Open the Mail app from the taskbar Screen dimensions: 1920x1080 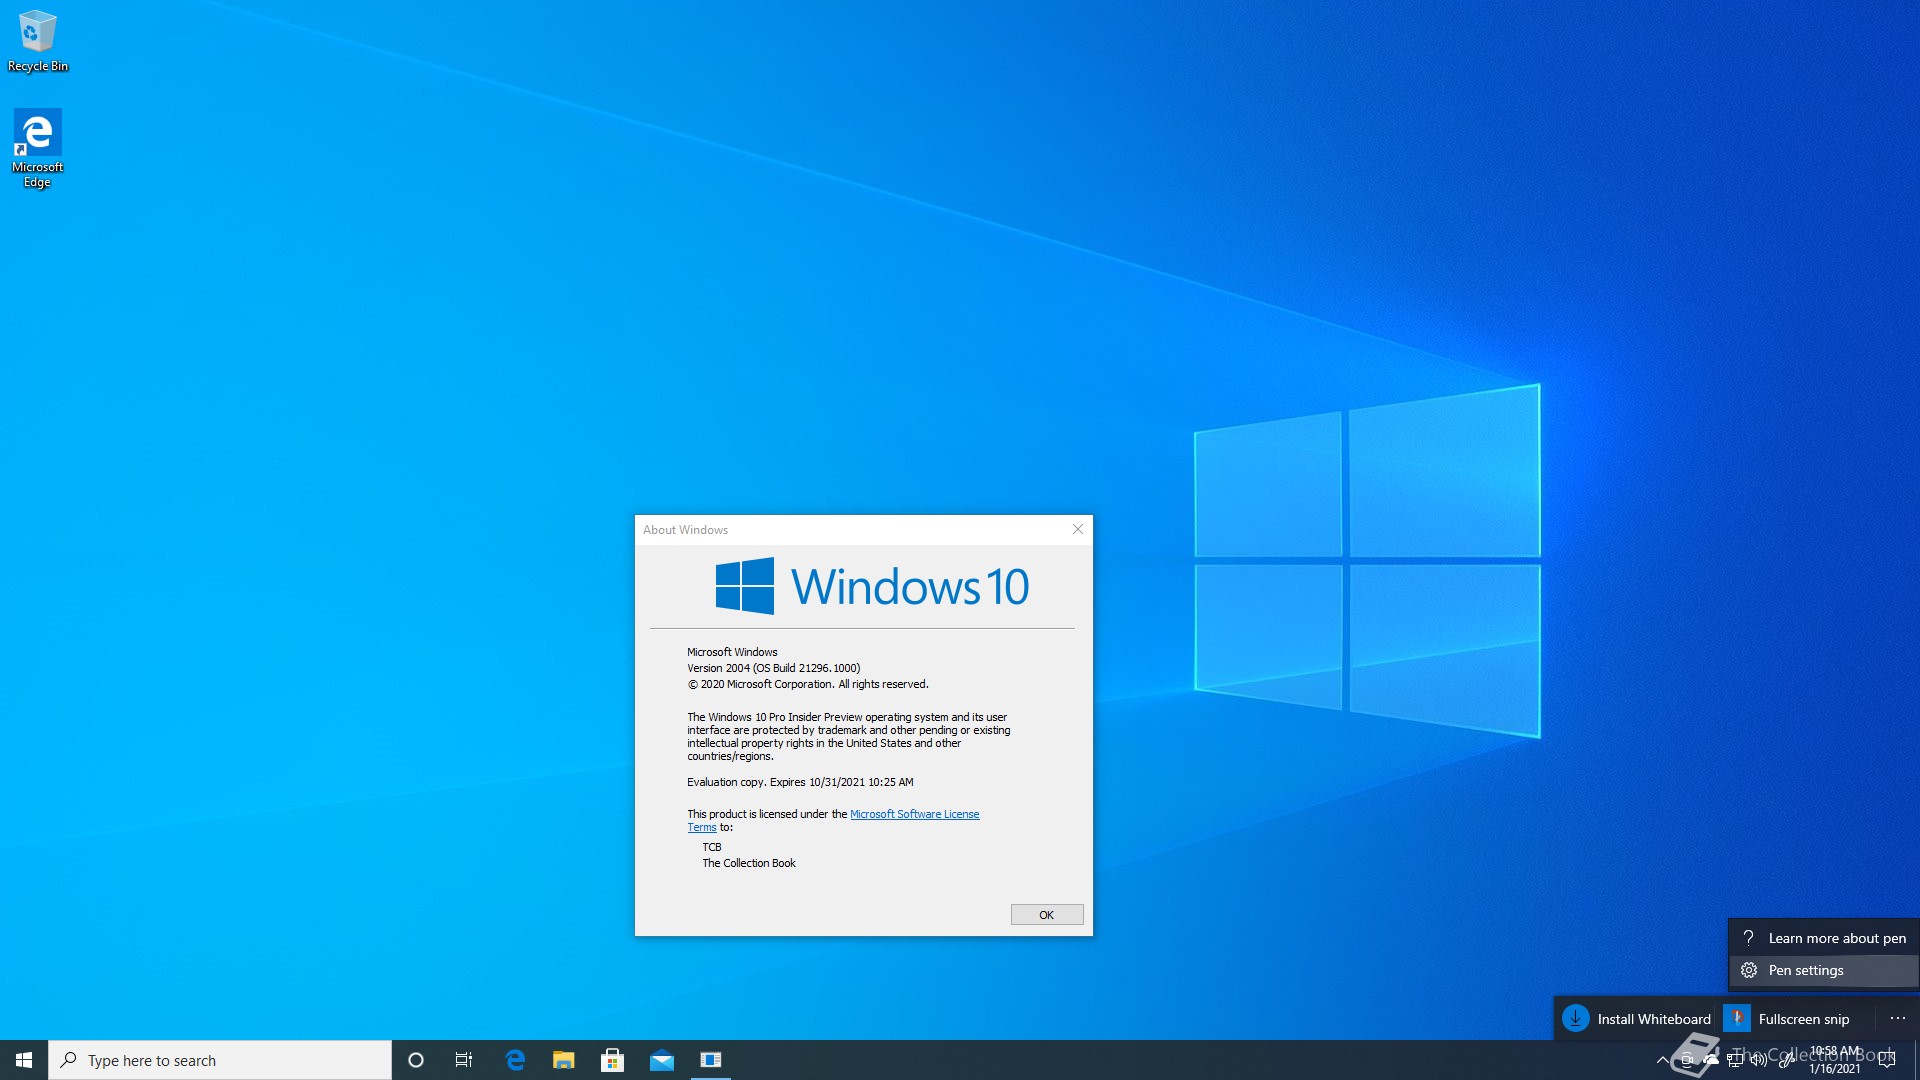coord(662,1060)
